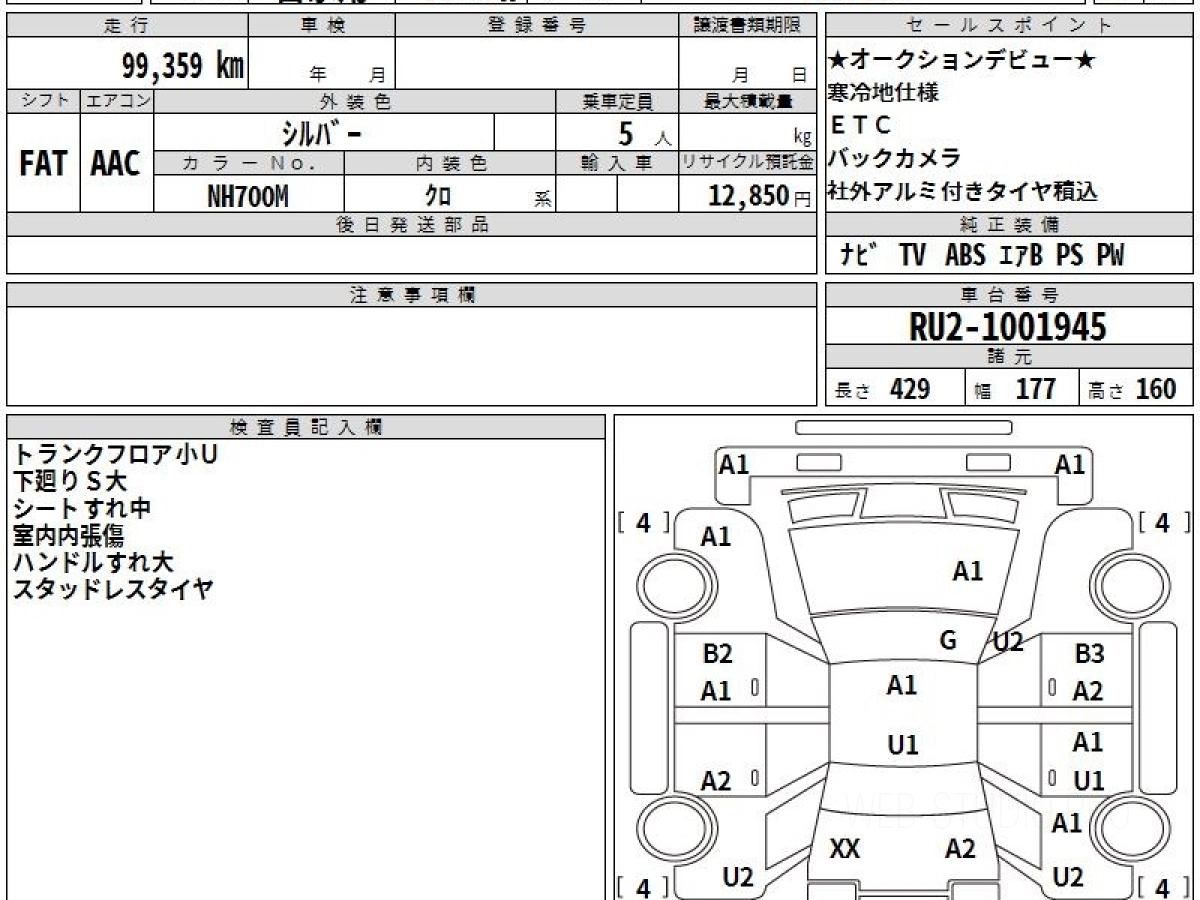1200x900 pixels.
Task: Click the ETC sales point entry
Action: tap(859, 125)
